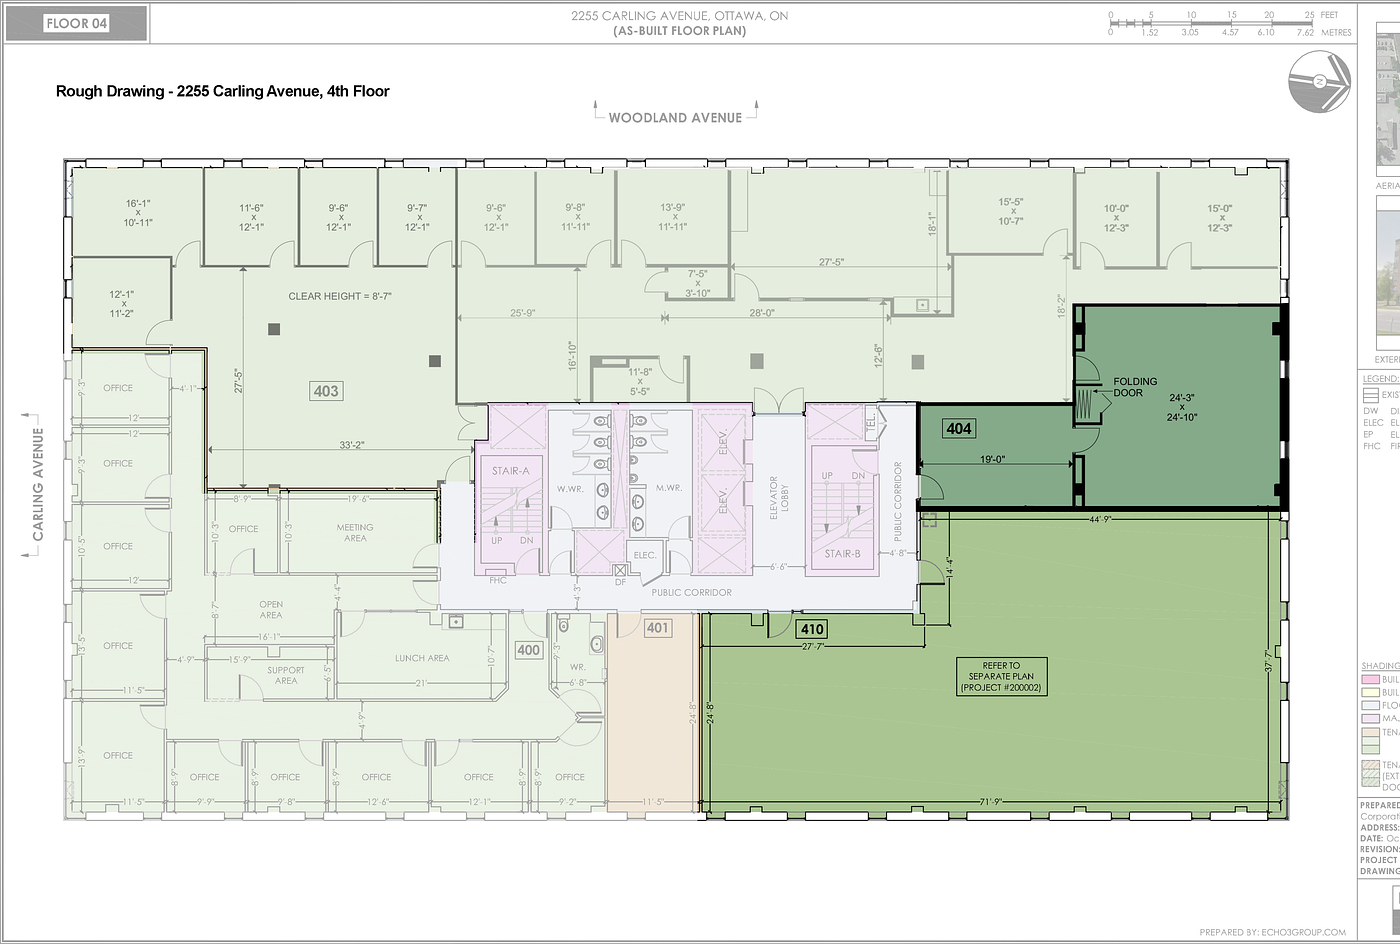Click the SUPPORT AREA label
The height and width of the screenshot is (944, 1400).
(x=286, y=676)
